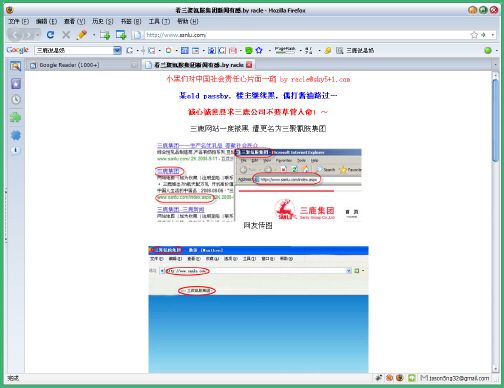Click the page icon left of the URL
Image resolution: width=504 pixels, height=388 pixels.
tap(136, 35)
